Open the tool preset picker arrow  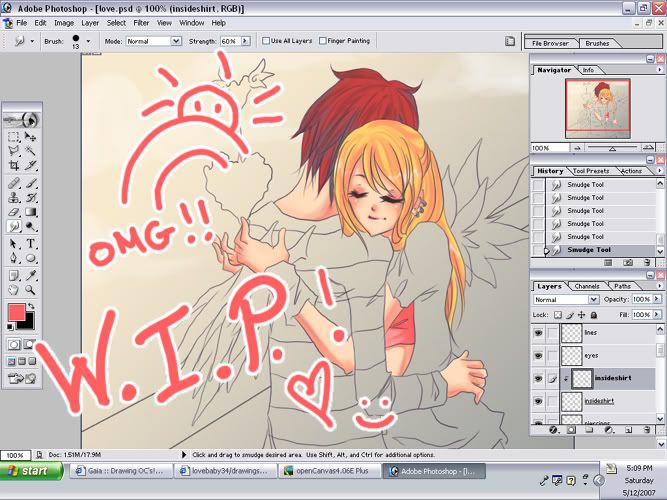32,41
